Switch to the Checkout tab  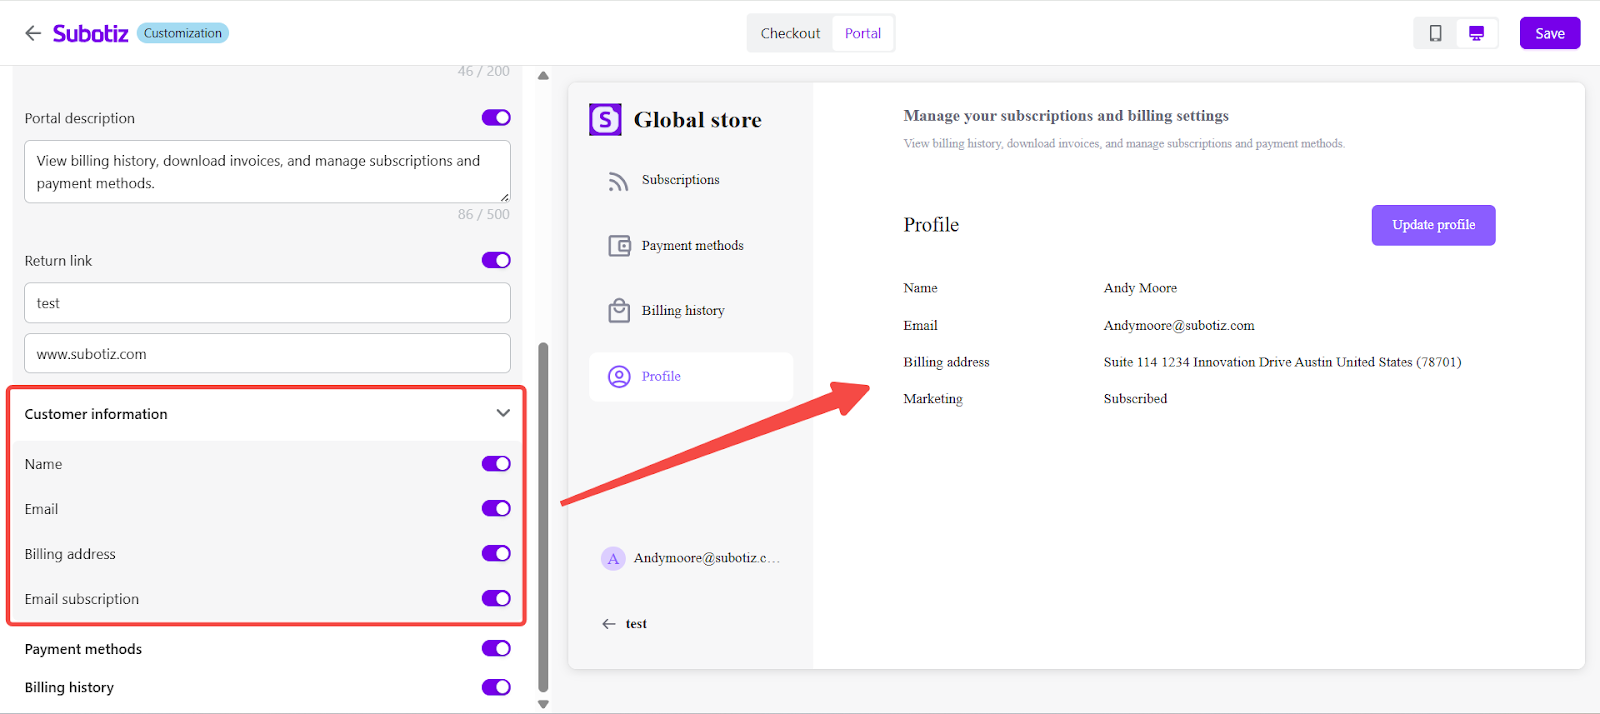(x=790, y=33)
